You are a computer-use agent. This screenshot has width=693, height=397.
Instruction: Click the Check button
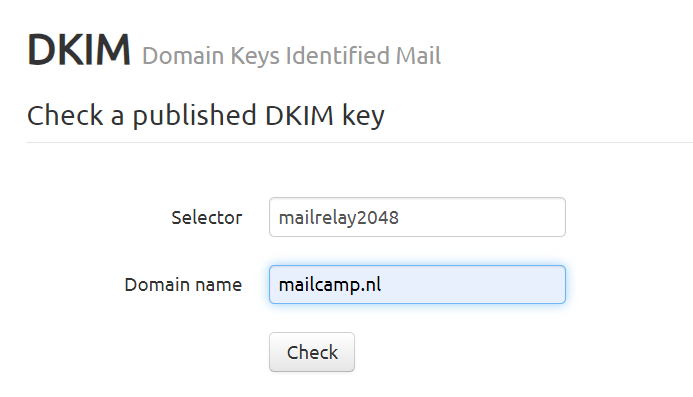tap(312, 352)
